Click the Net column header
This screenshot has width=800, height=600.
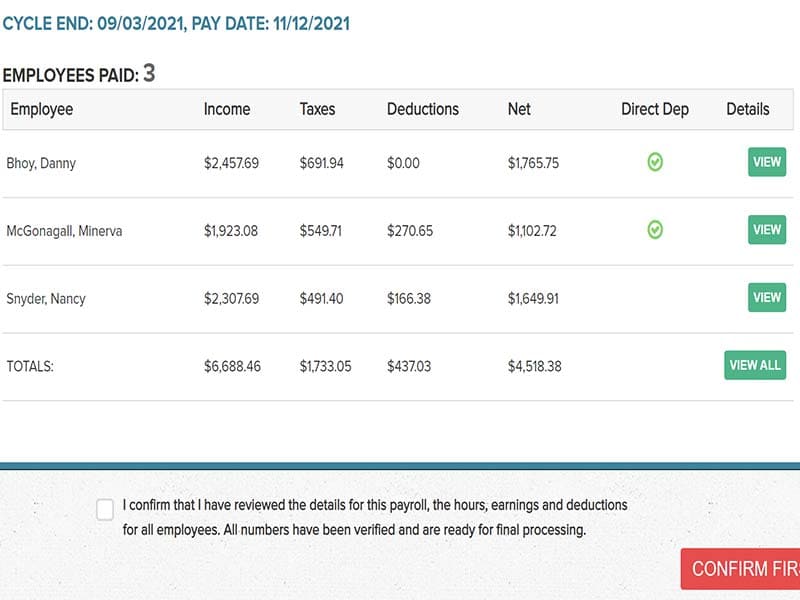(x=519, y=109)
